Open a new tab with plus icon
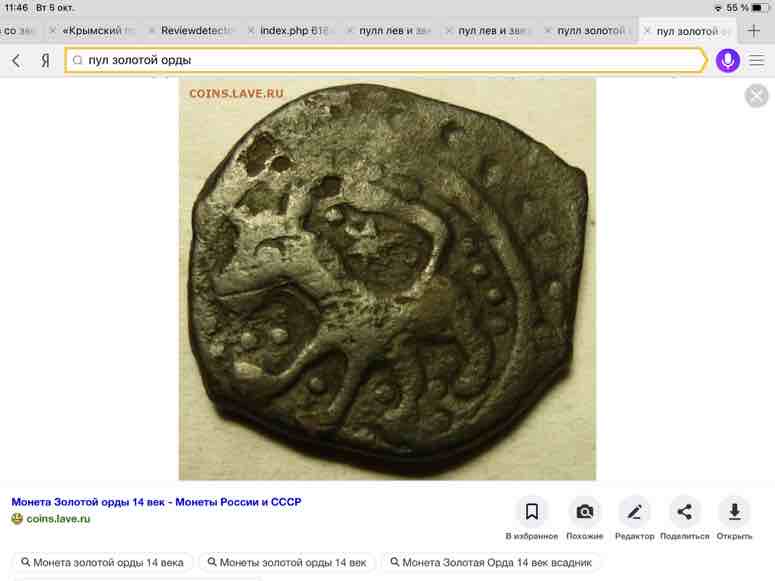The height and width of the screenshot is (581, 775). 754,30
